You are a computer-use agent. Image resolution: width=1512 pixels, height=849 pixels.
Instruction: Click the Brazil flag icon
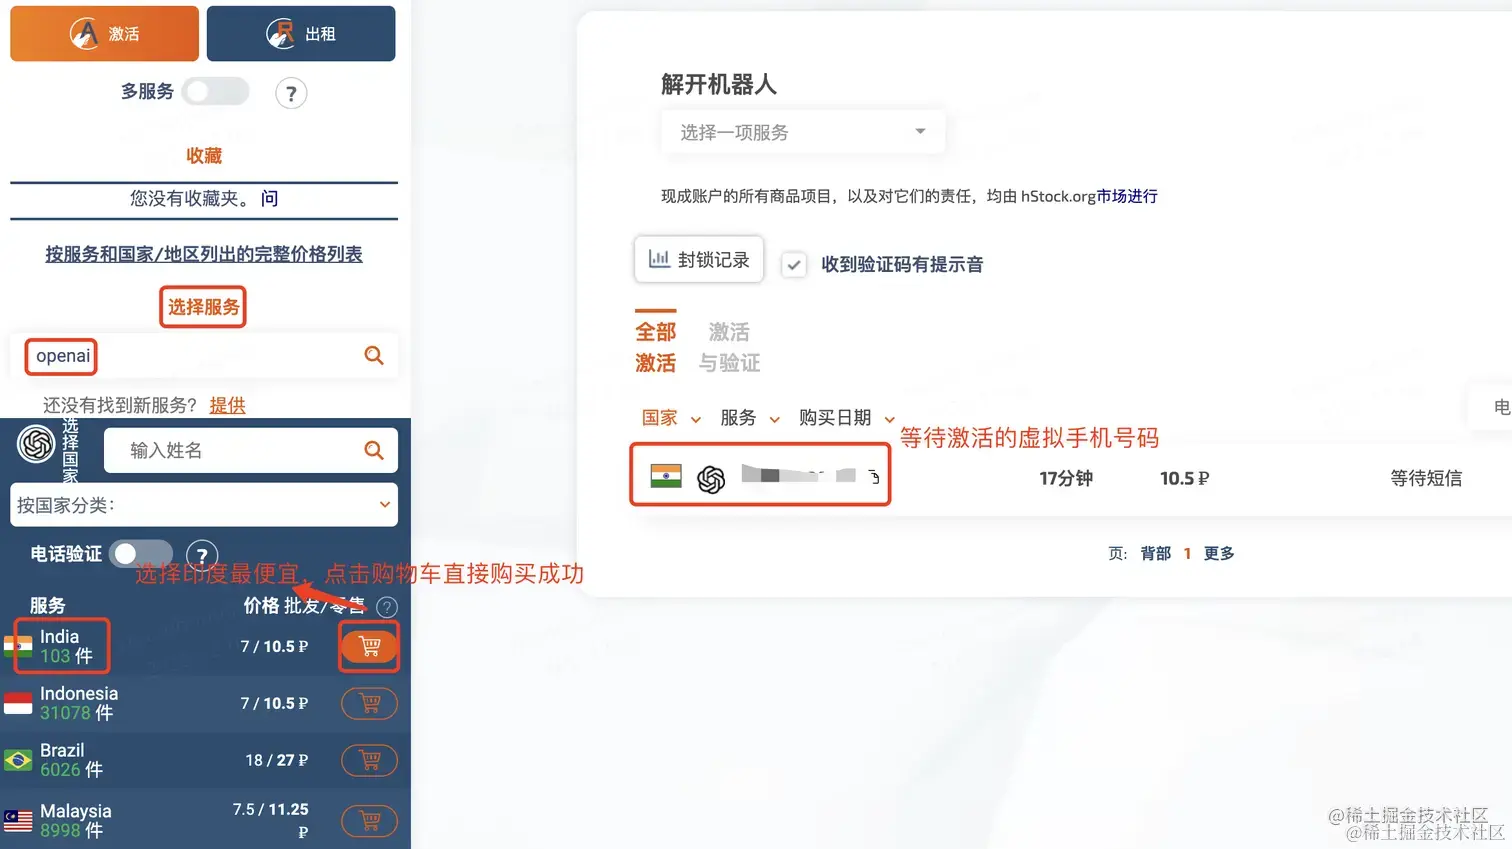tap(18, 760)
